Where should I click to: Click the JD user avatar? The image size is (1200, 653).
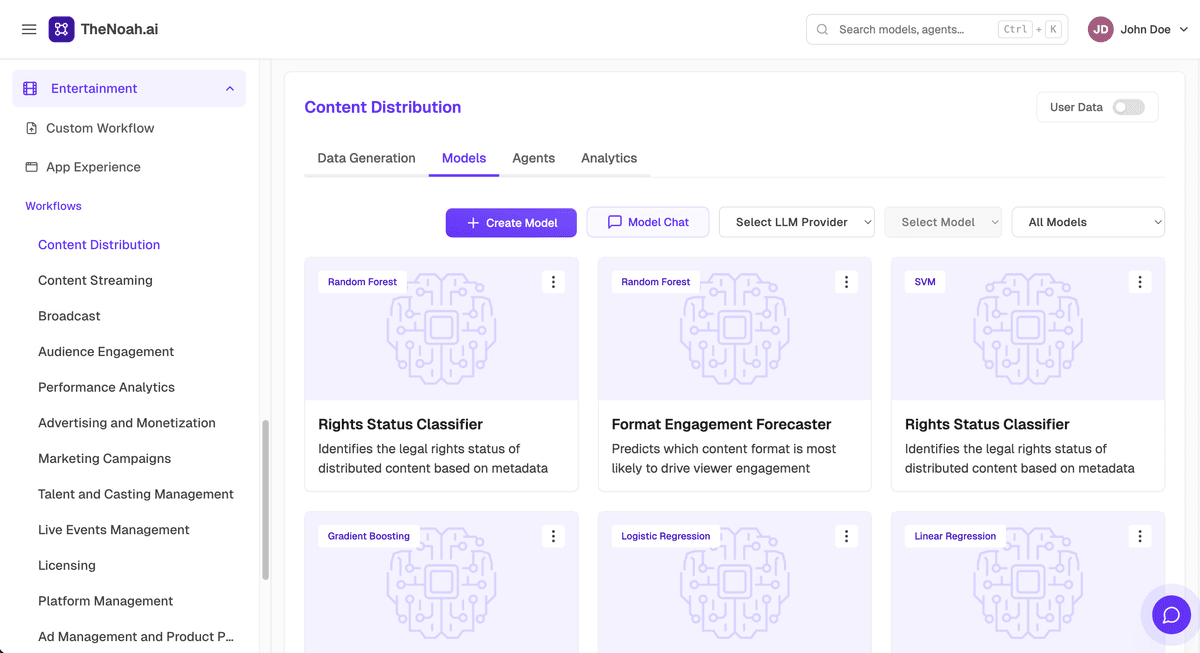tap(1101, 30)
